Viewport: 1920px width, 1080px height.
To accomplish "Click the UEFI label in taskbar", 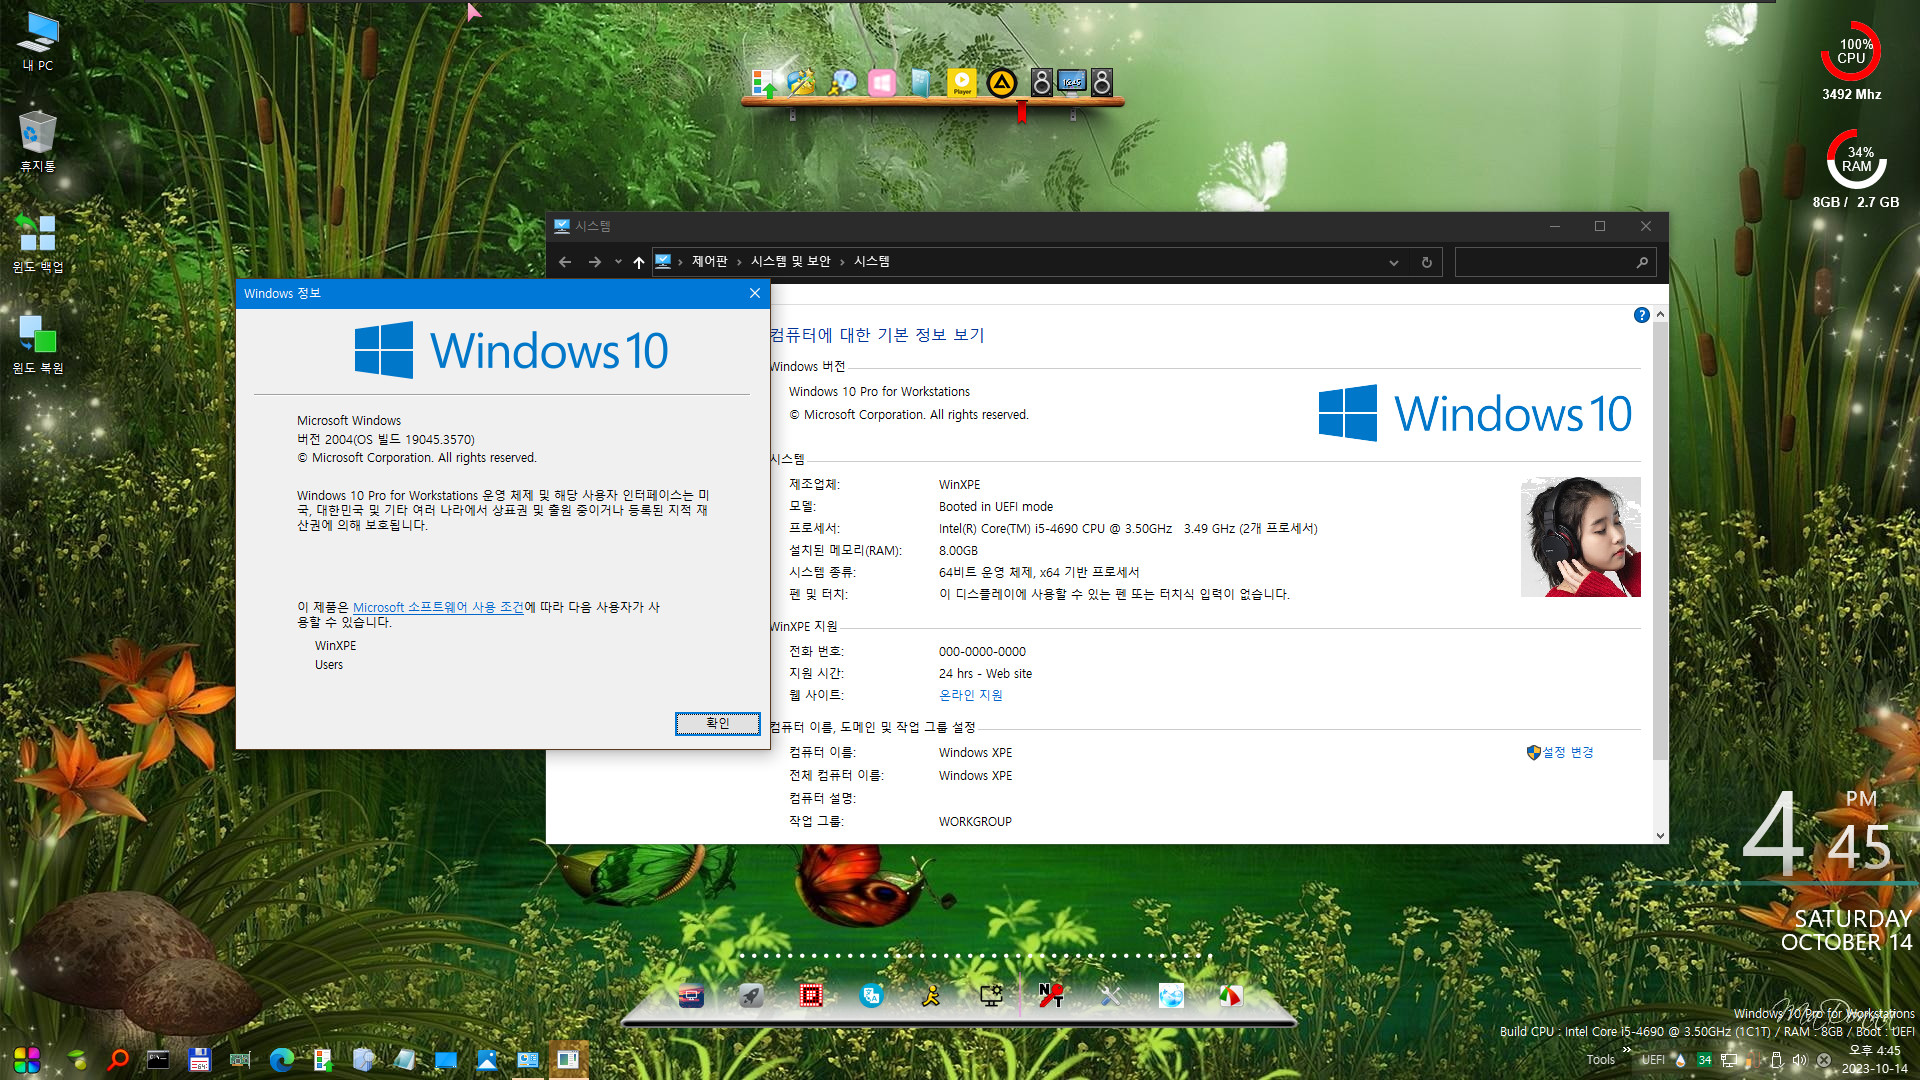I will 1653,1060.
